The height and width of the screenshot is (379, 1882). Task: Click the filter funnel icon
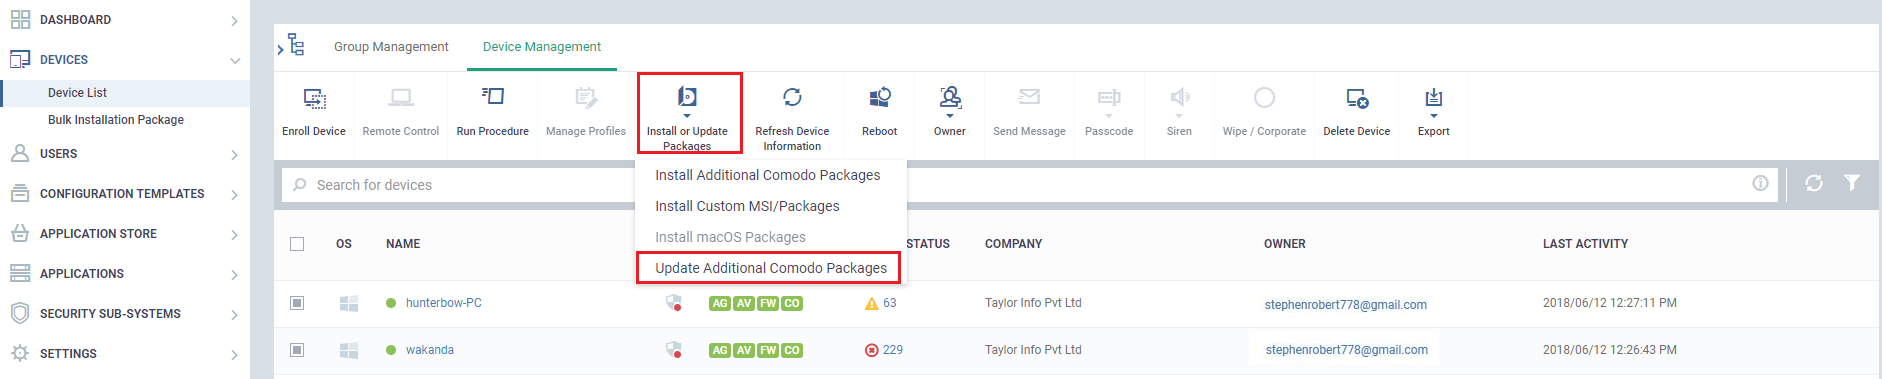coord(1852,183)
